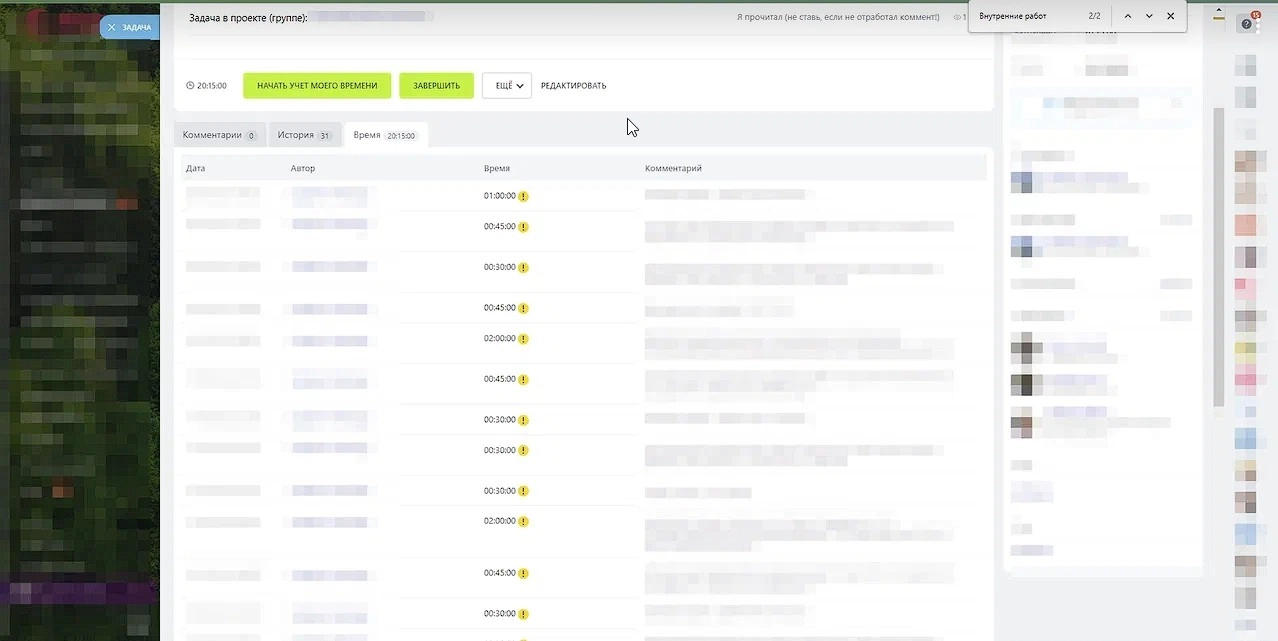Switch to the Комментарии tab
This screenshot has height=641, width=1278.
[x=219, y=135]
